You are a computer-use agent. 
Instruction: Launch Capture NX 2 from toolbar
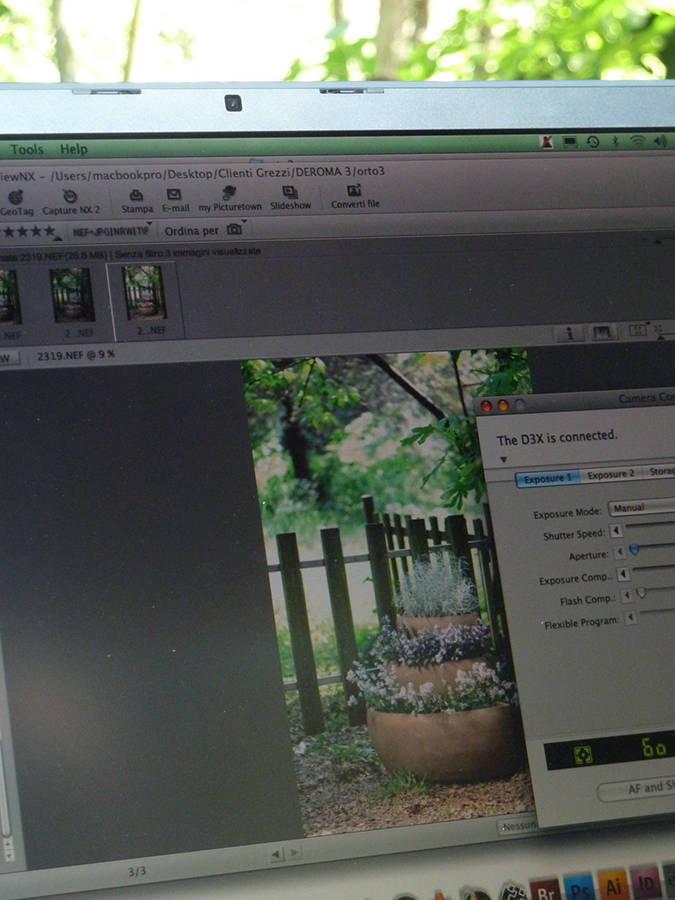click(70, 198)
